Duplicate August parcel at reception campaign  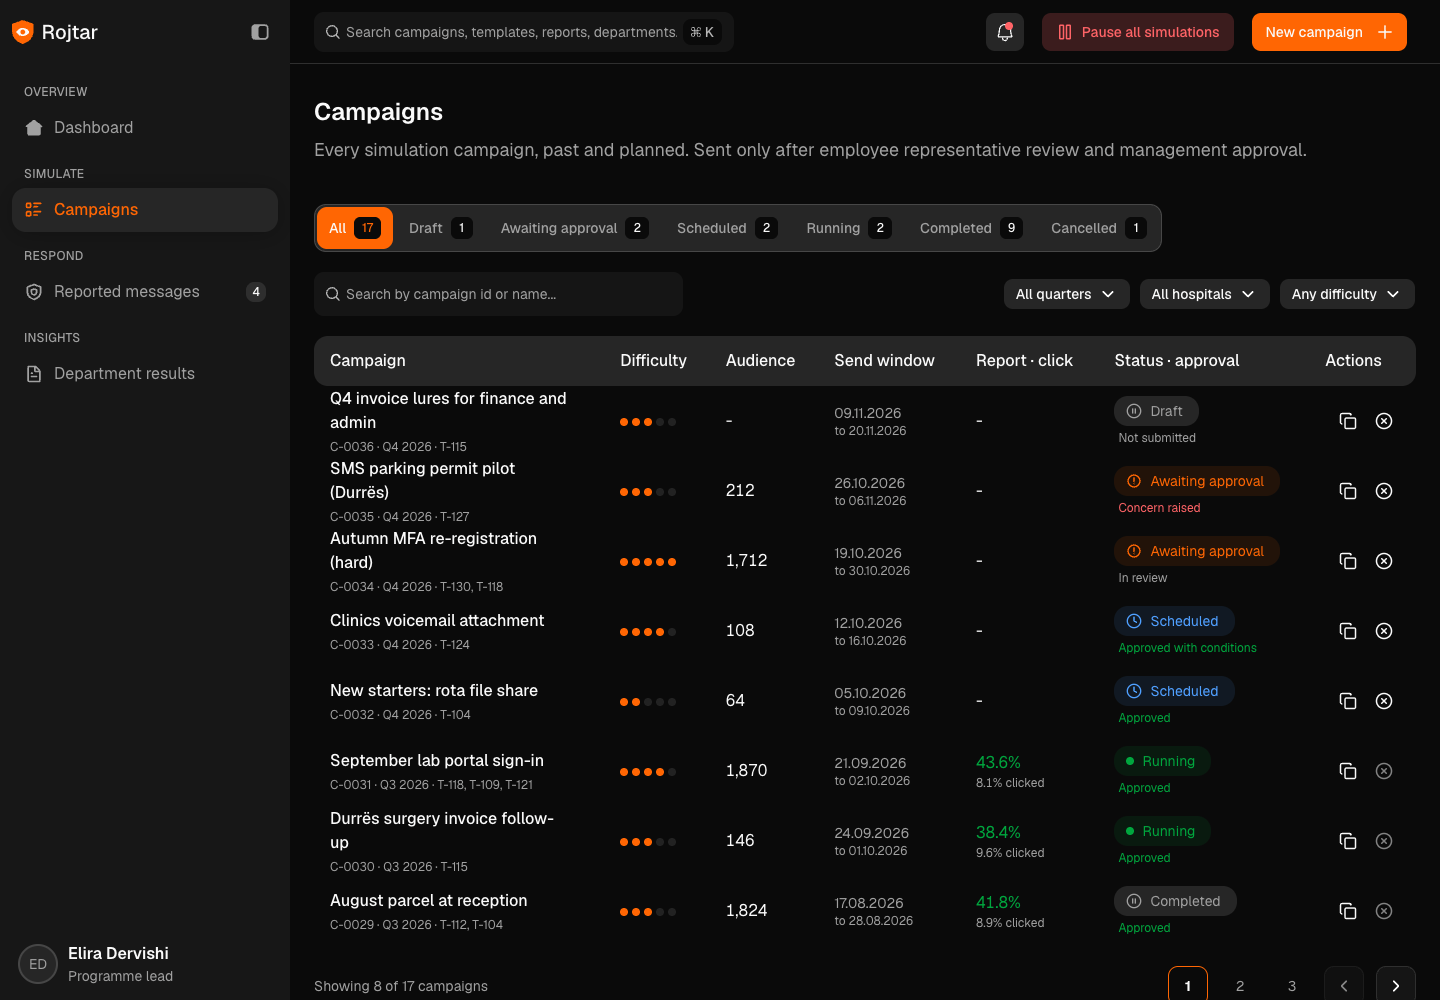pos(1348,911)
